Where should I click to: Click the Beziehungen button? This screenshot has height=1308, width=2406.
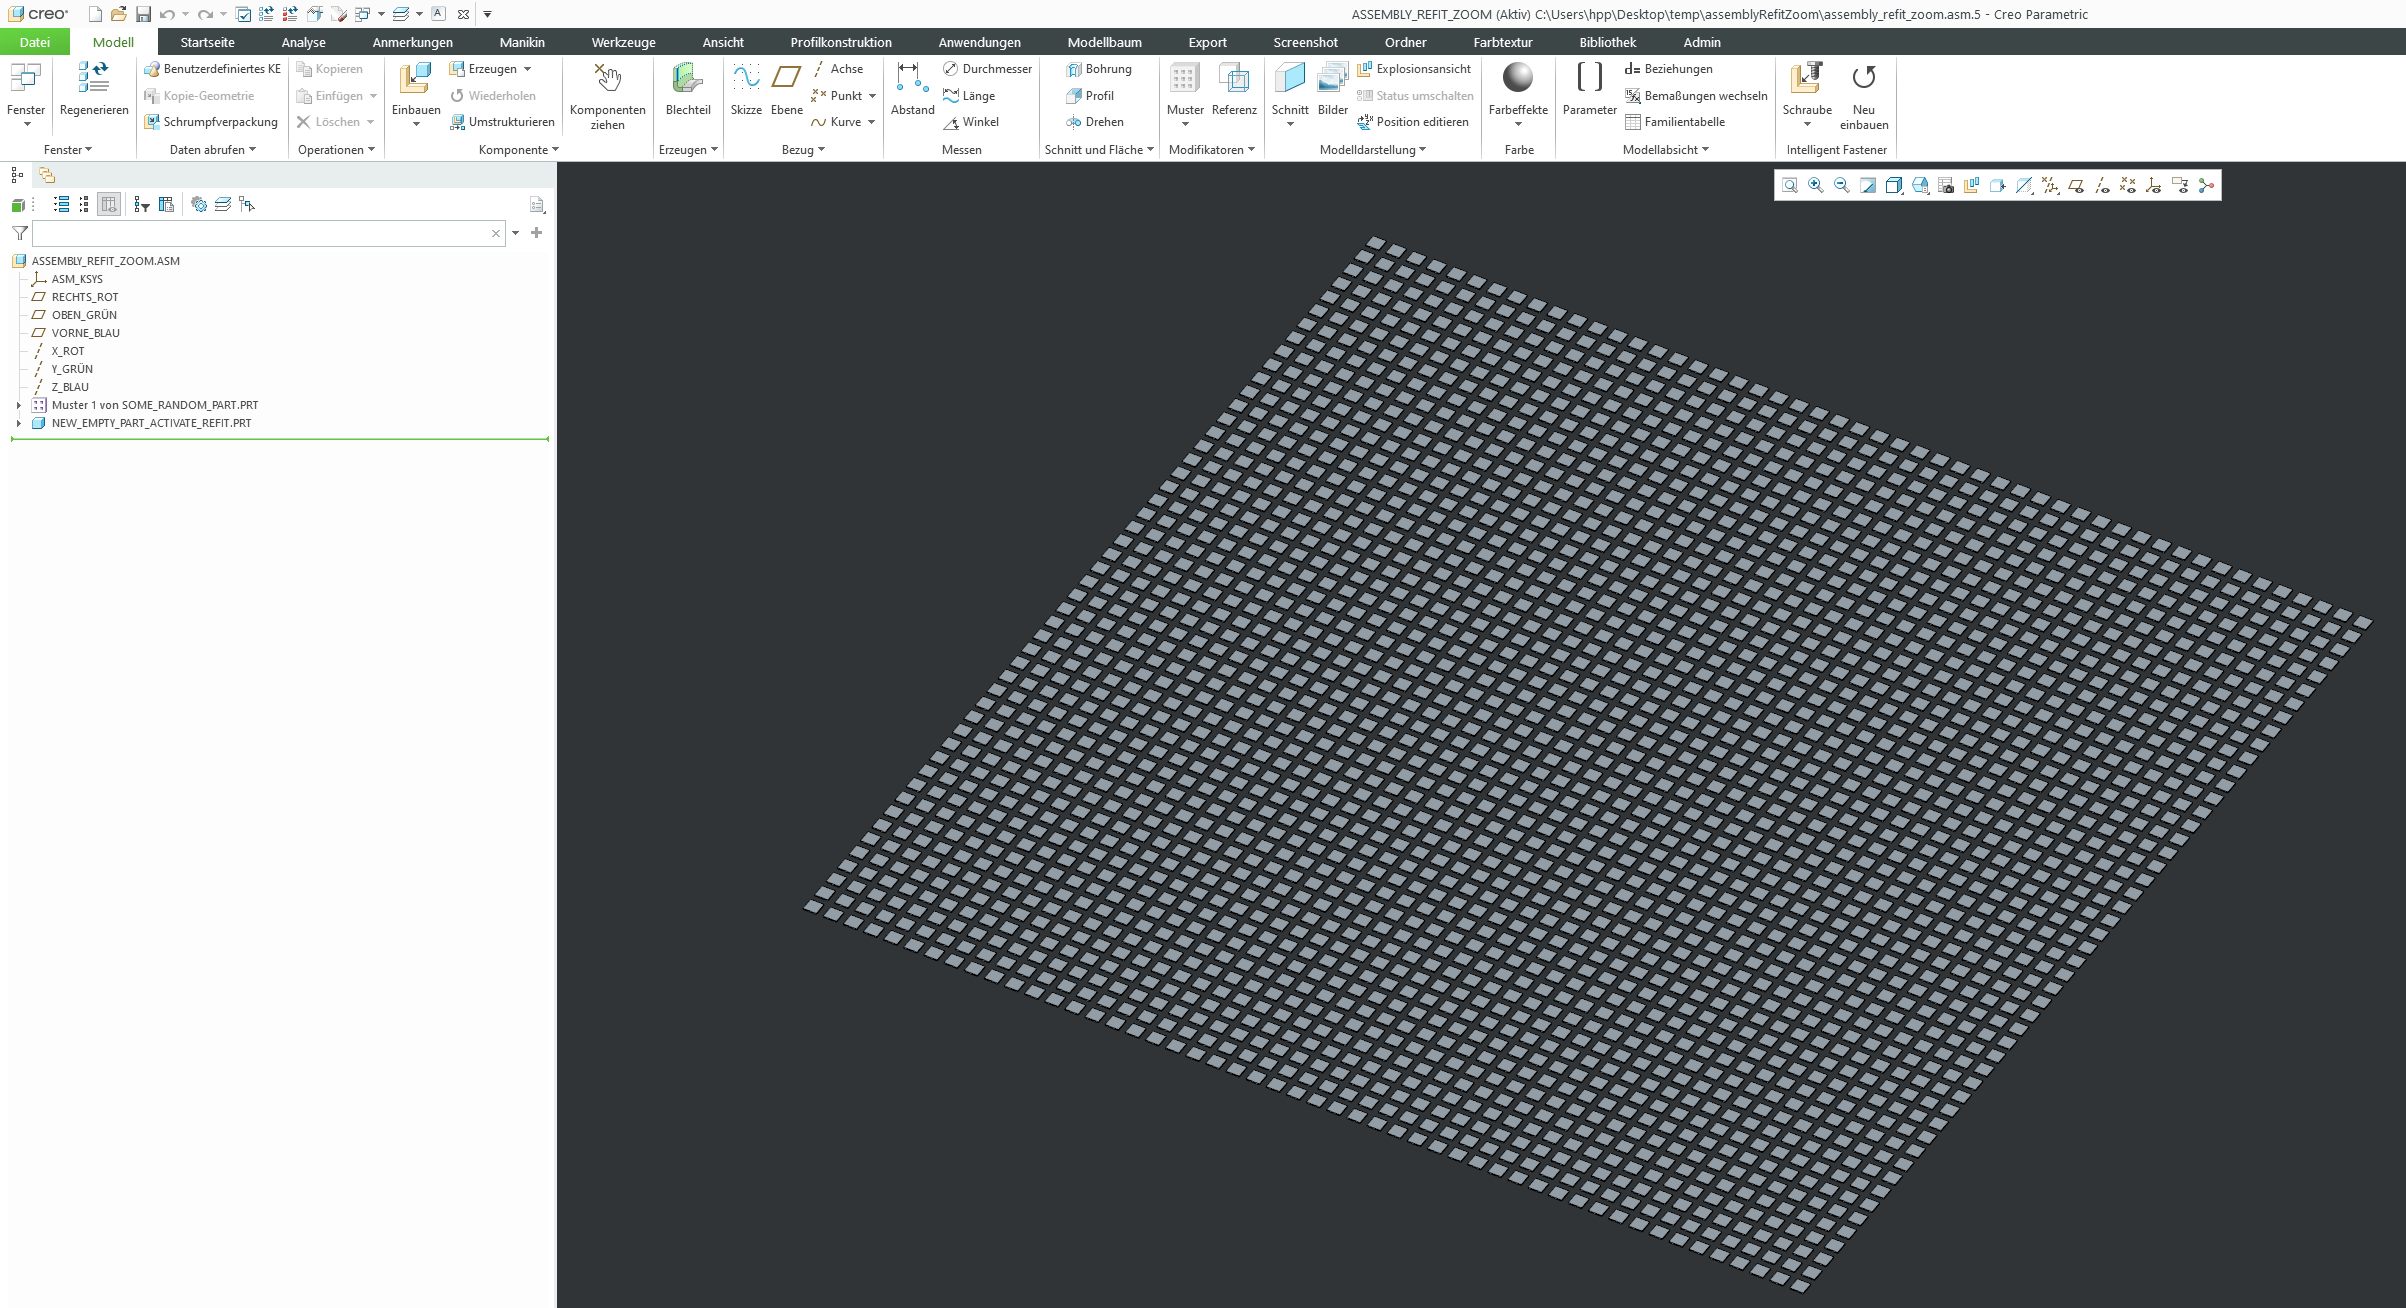coord(1670,69)
